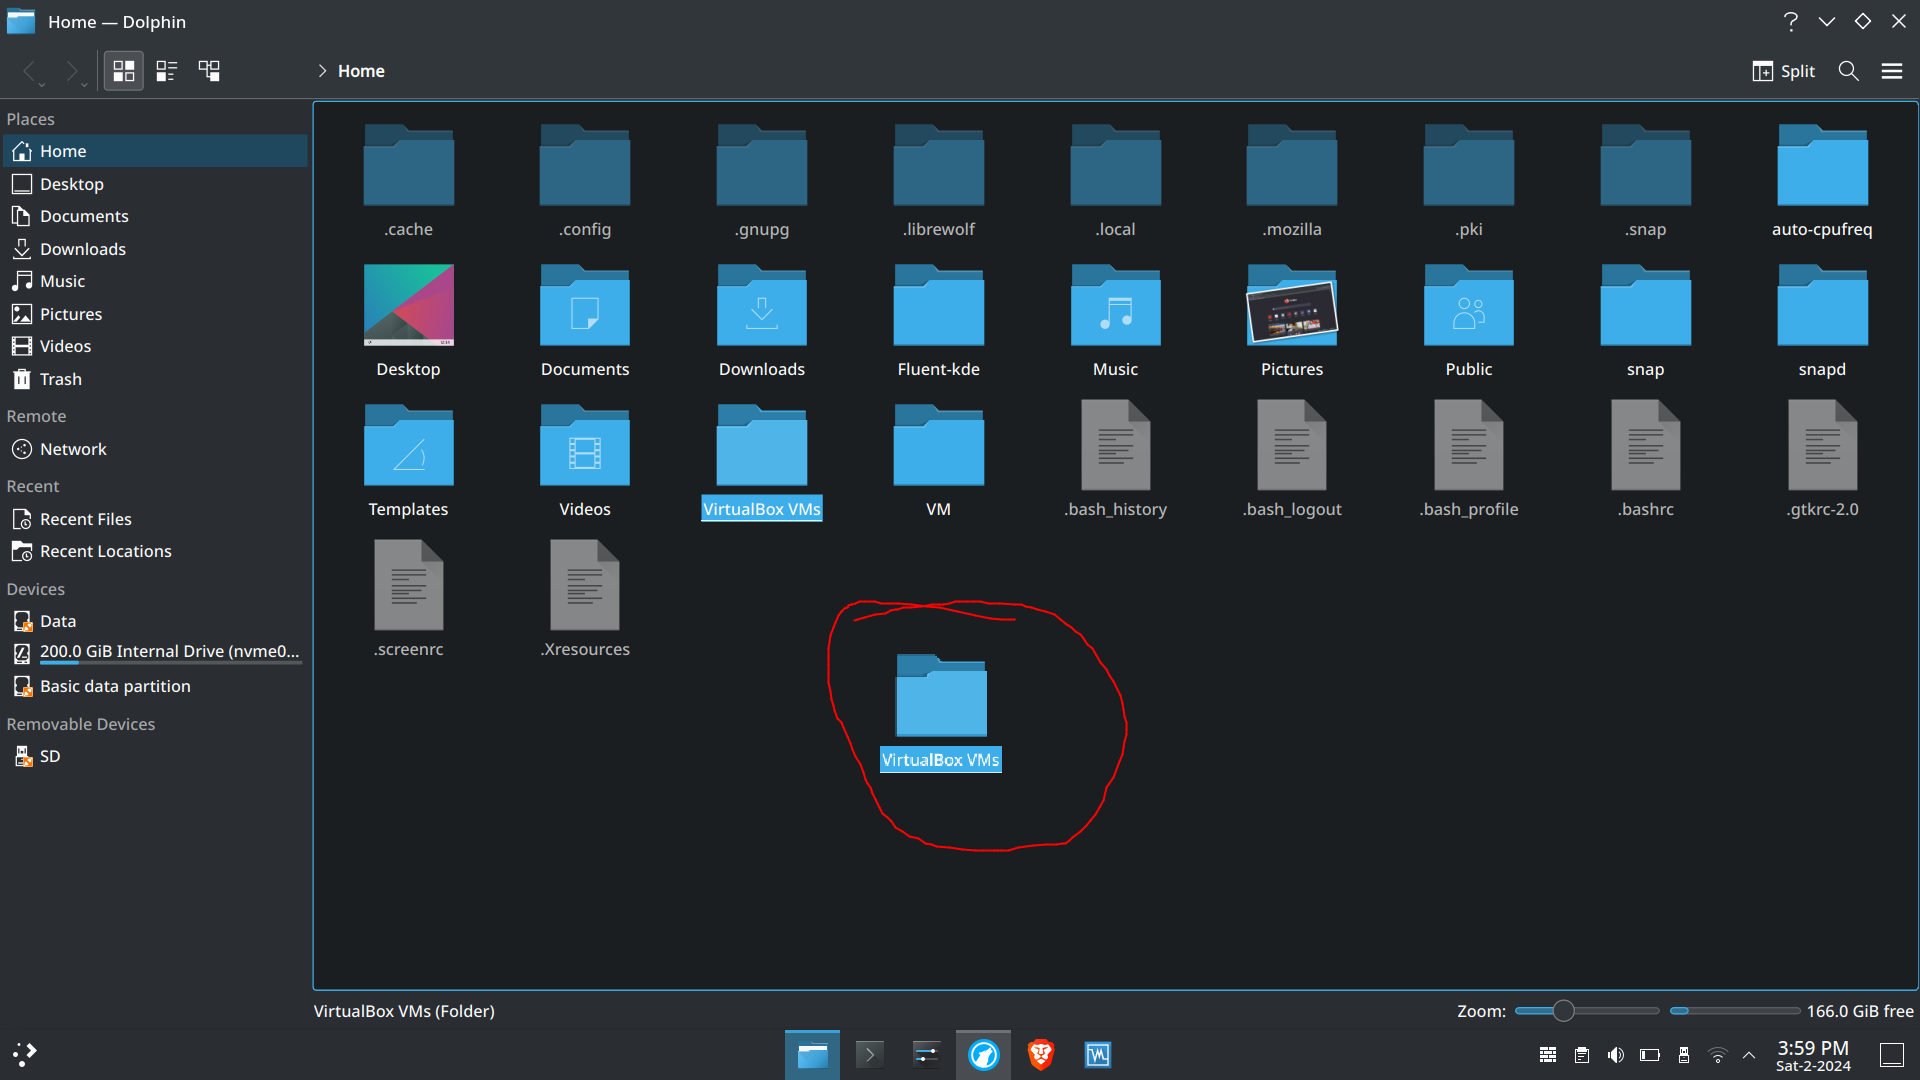Open the Documents place in sidebar
Screen dimensions: 1920x1080
(x=84, y=215)
